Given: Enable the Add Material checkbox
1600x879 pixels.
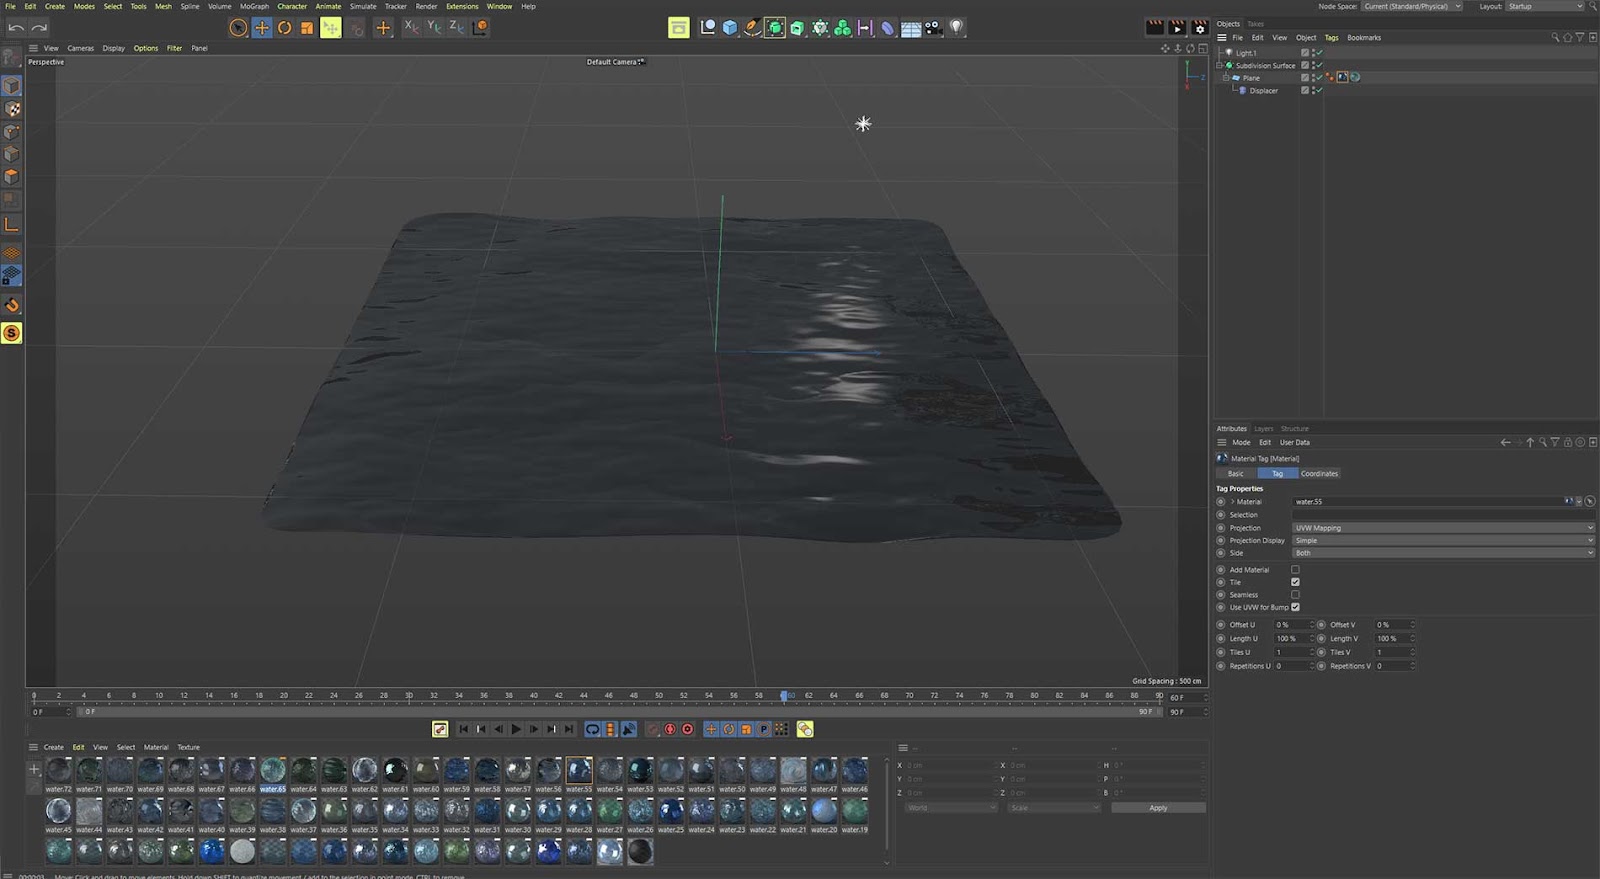Looking at the screenshot, I should click(x=1295, y=570).
